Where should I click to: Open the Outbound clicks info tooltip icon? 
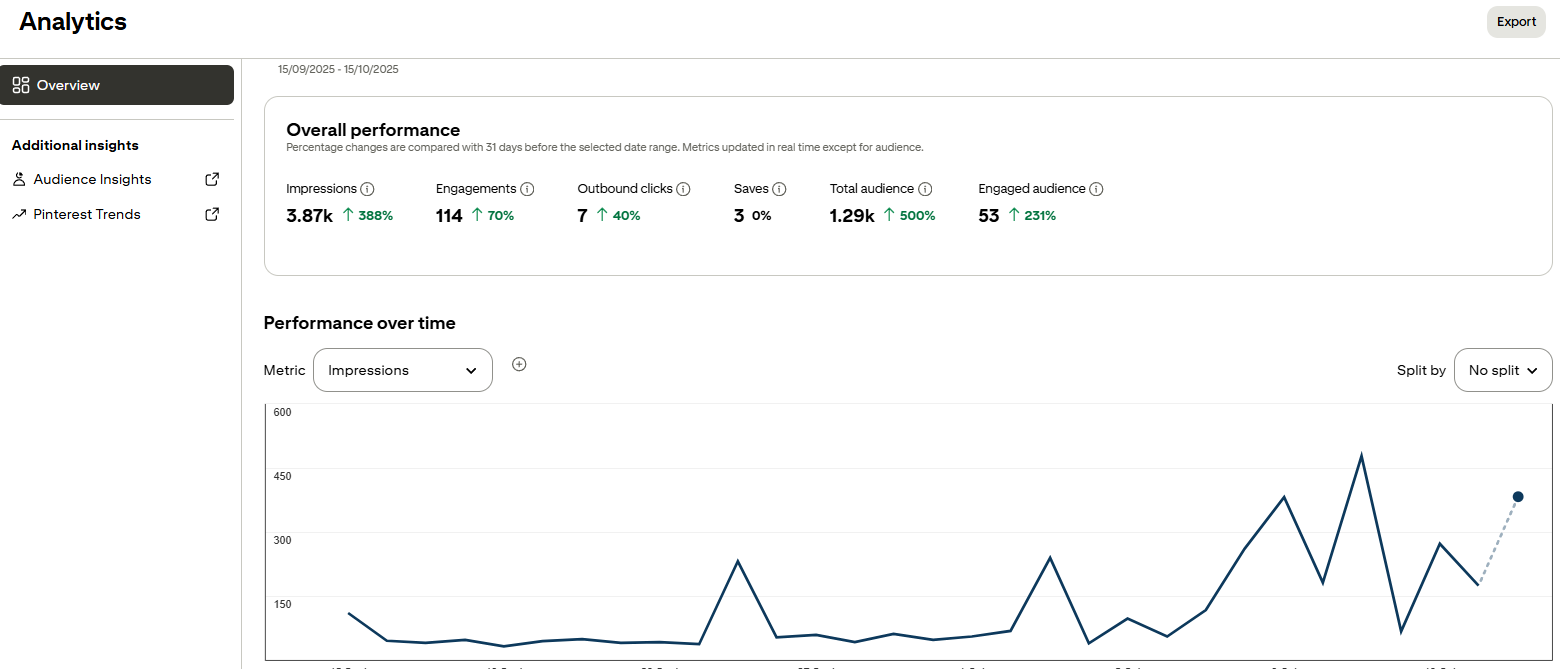(683, 189)
